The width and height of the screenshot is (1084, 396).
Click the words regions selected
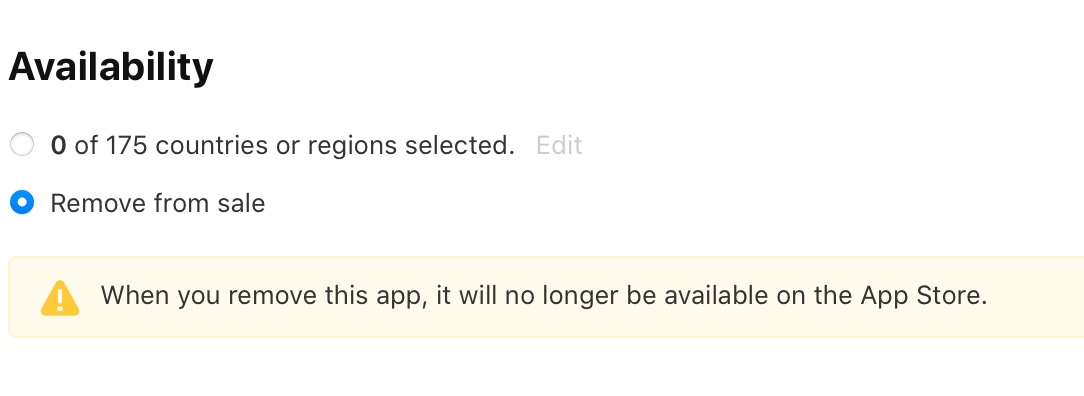411,146
